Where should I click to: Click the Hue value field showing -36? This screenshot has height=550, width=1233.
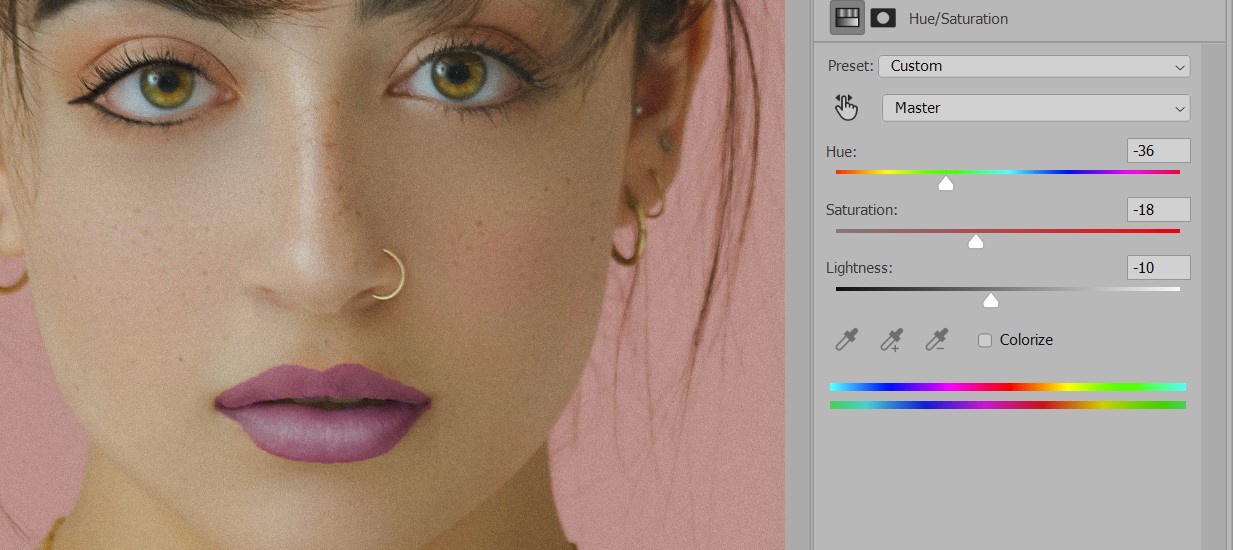click(x=1158, y=151)
